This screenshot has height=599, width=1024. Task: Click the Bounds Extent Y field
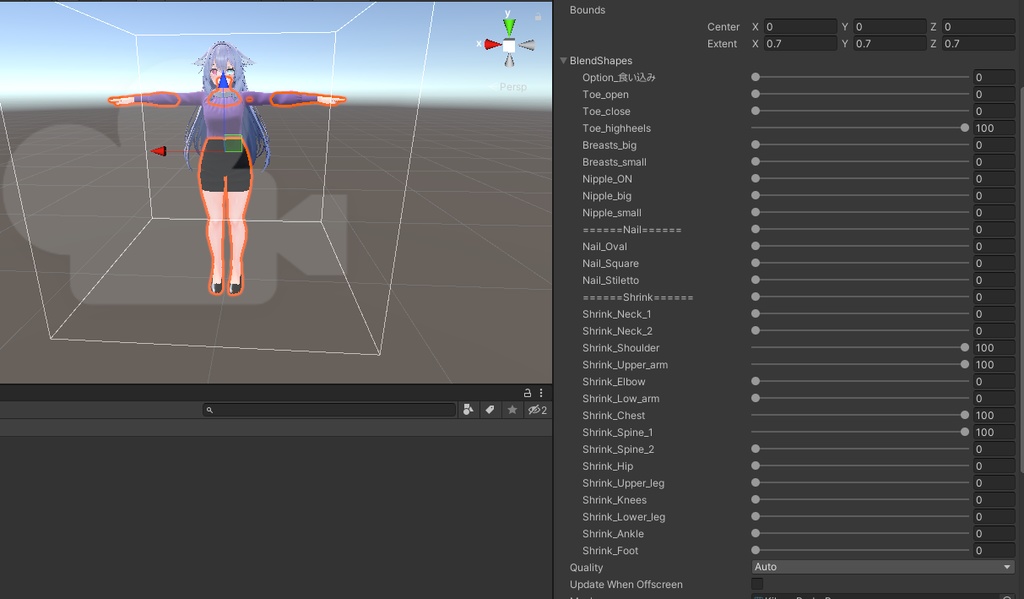[889, 44]
